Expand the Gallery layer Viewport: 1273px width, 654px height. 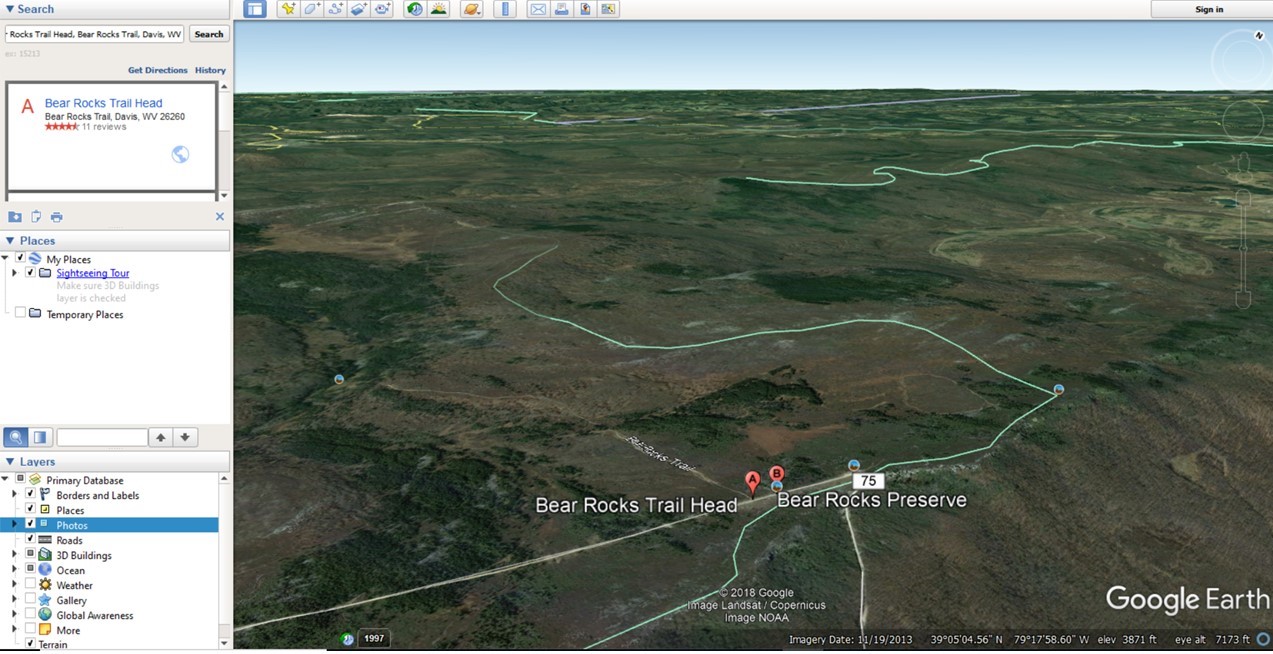[x=15, y=600]
